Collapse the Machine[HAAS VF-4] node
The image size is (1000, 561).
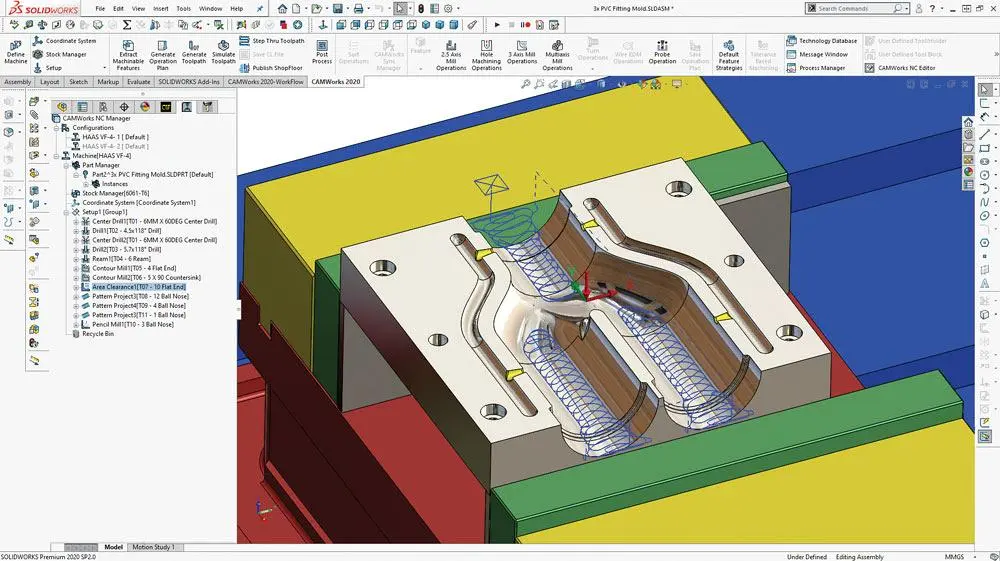(56, 156)
